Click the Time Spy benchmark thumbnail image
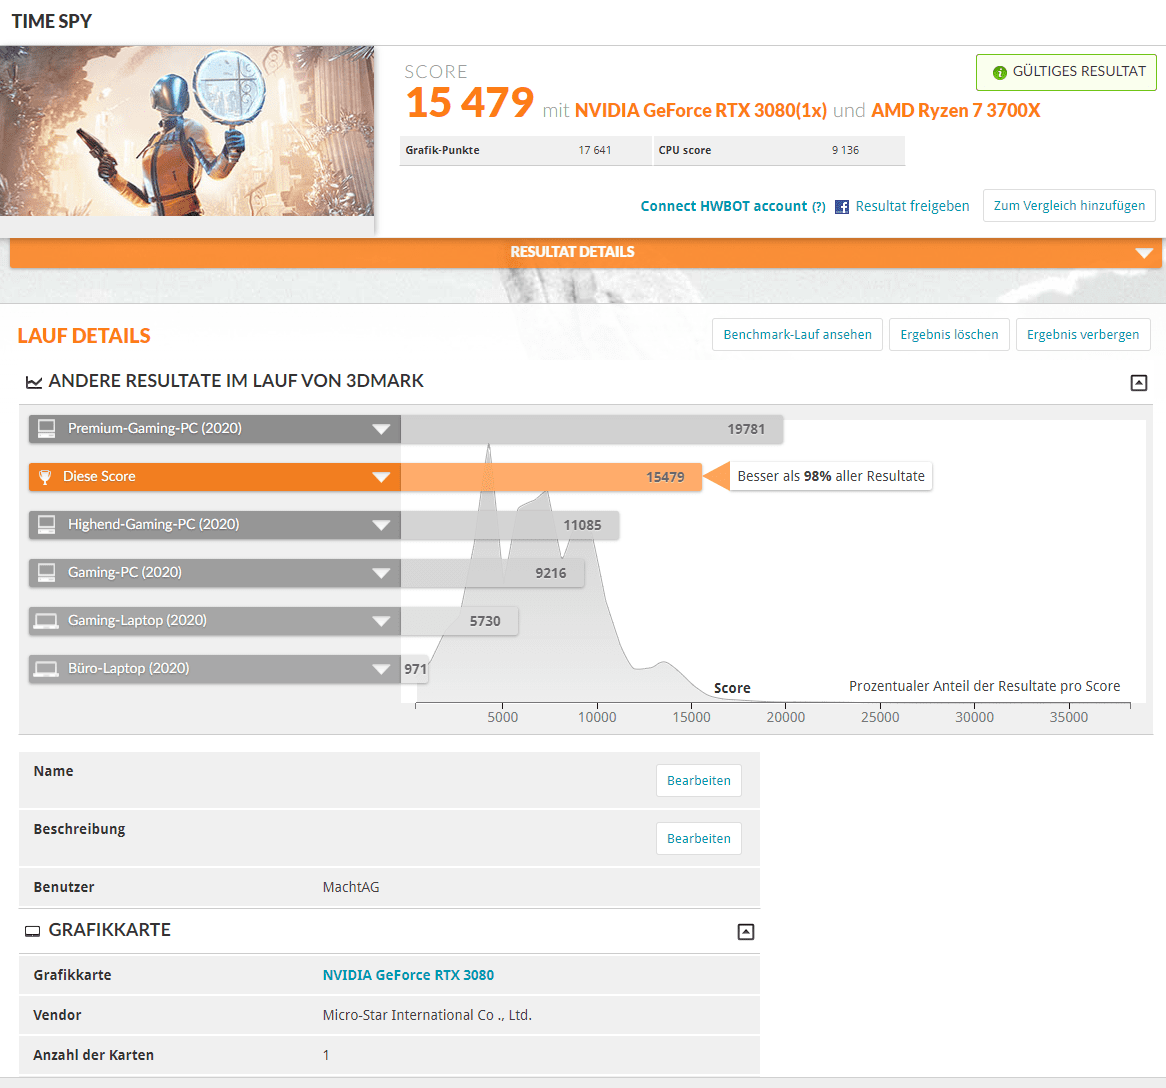 pos(187,131)
